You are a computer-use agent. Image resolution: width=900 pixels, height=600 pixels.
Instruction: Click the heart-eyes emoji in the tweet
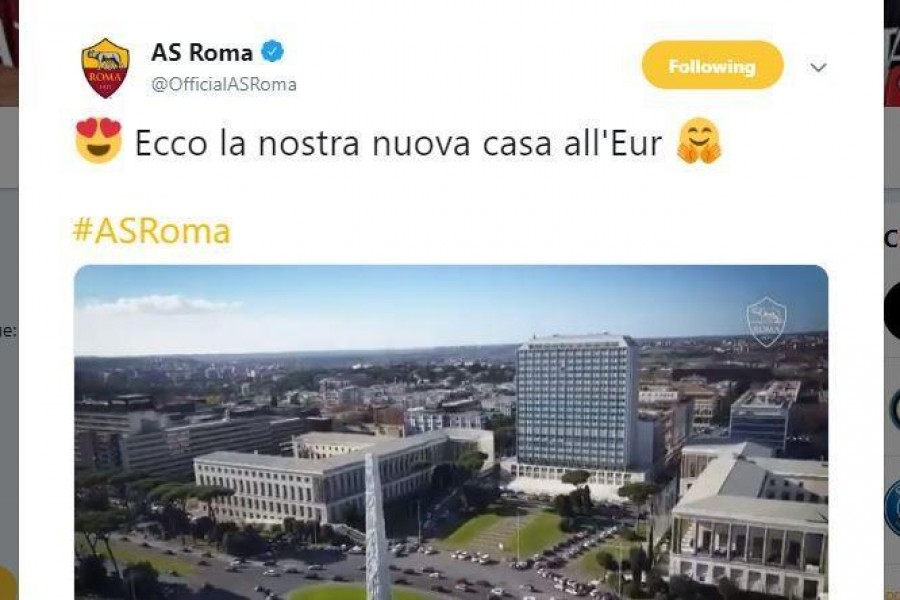click(x=99, y=141)
